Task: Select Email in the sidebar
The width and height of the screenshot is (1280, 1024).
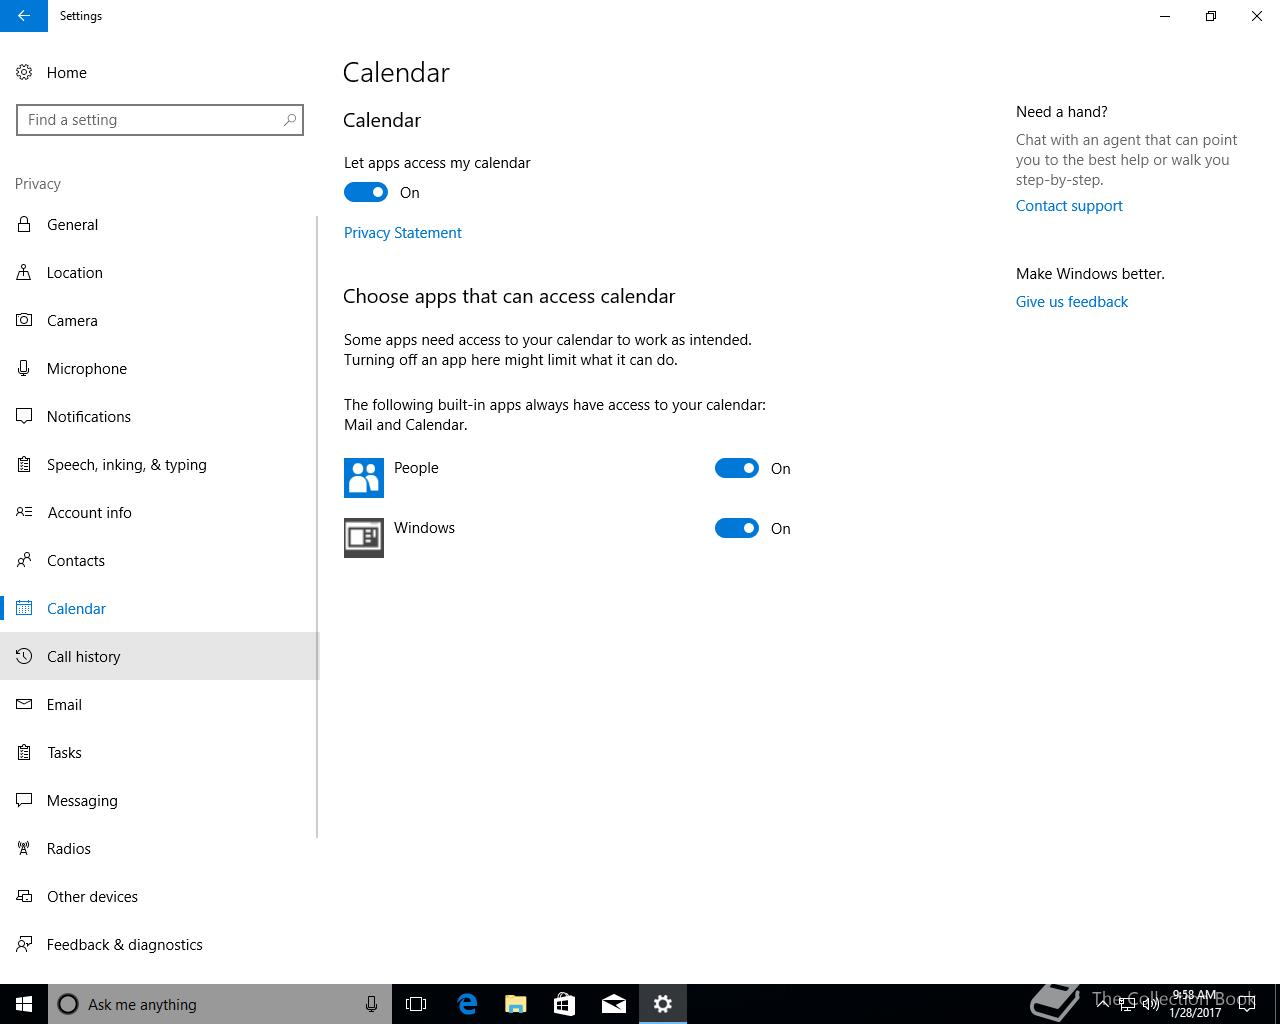Action: (x=160, y=704)
